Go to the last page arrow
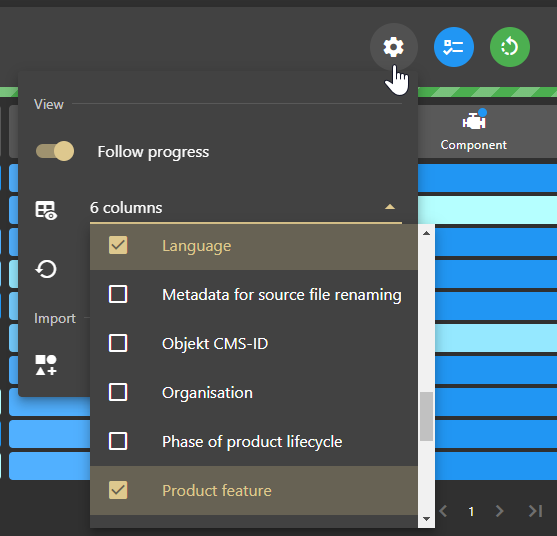This screenshot has height=536, width=557. point(535,511)
